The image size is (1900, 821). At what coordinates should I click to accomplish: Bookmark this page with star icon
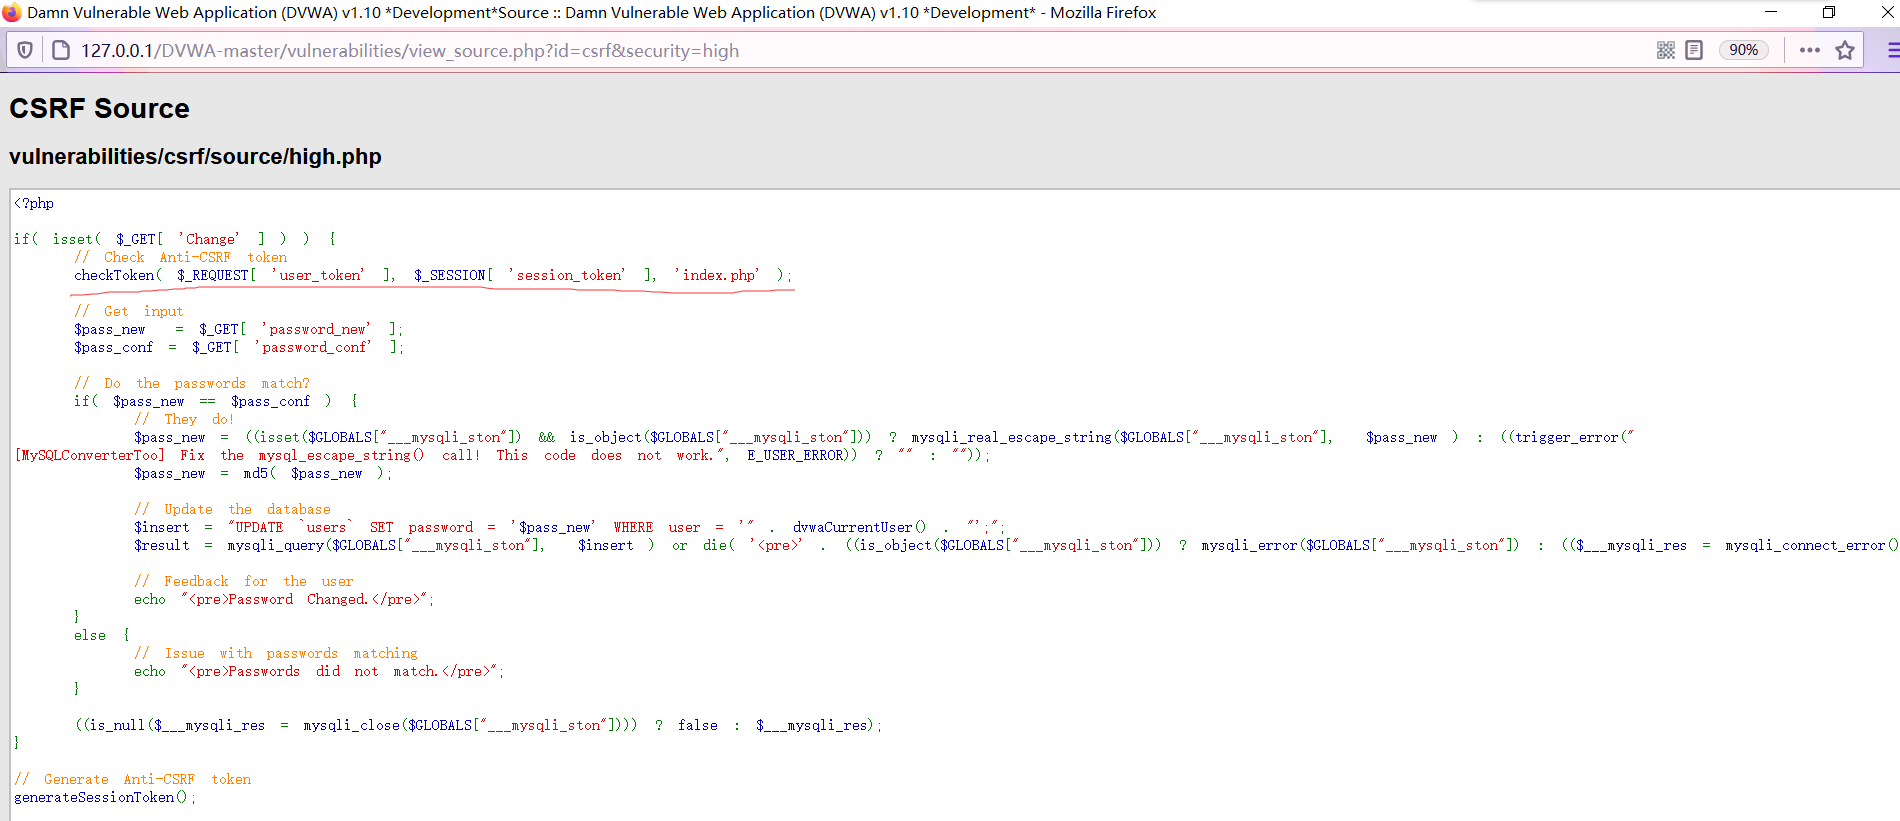(x=1845, y=50)
